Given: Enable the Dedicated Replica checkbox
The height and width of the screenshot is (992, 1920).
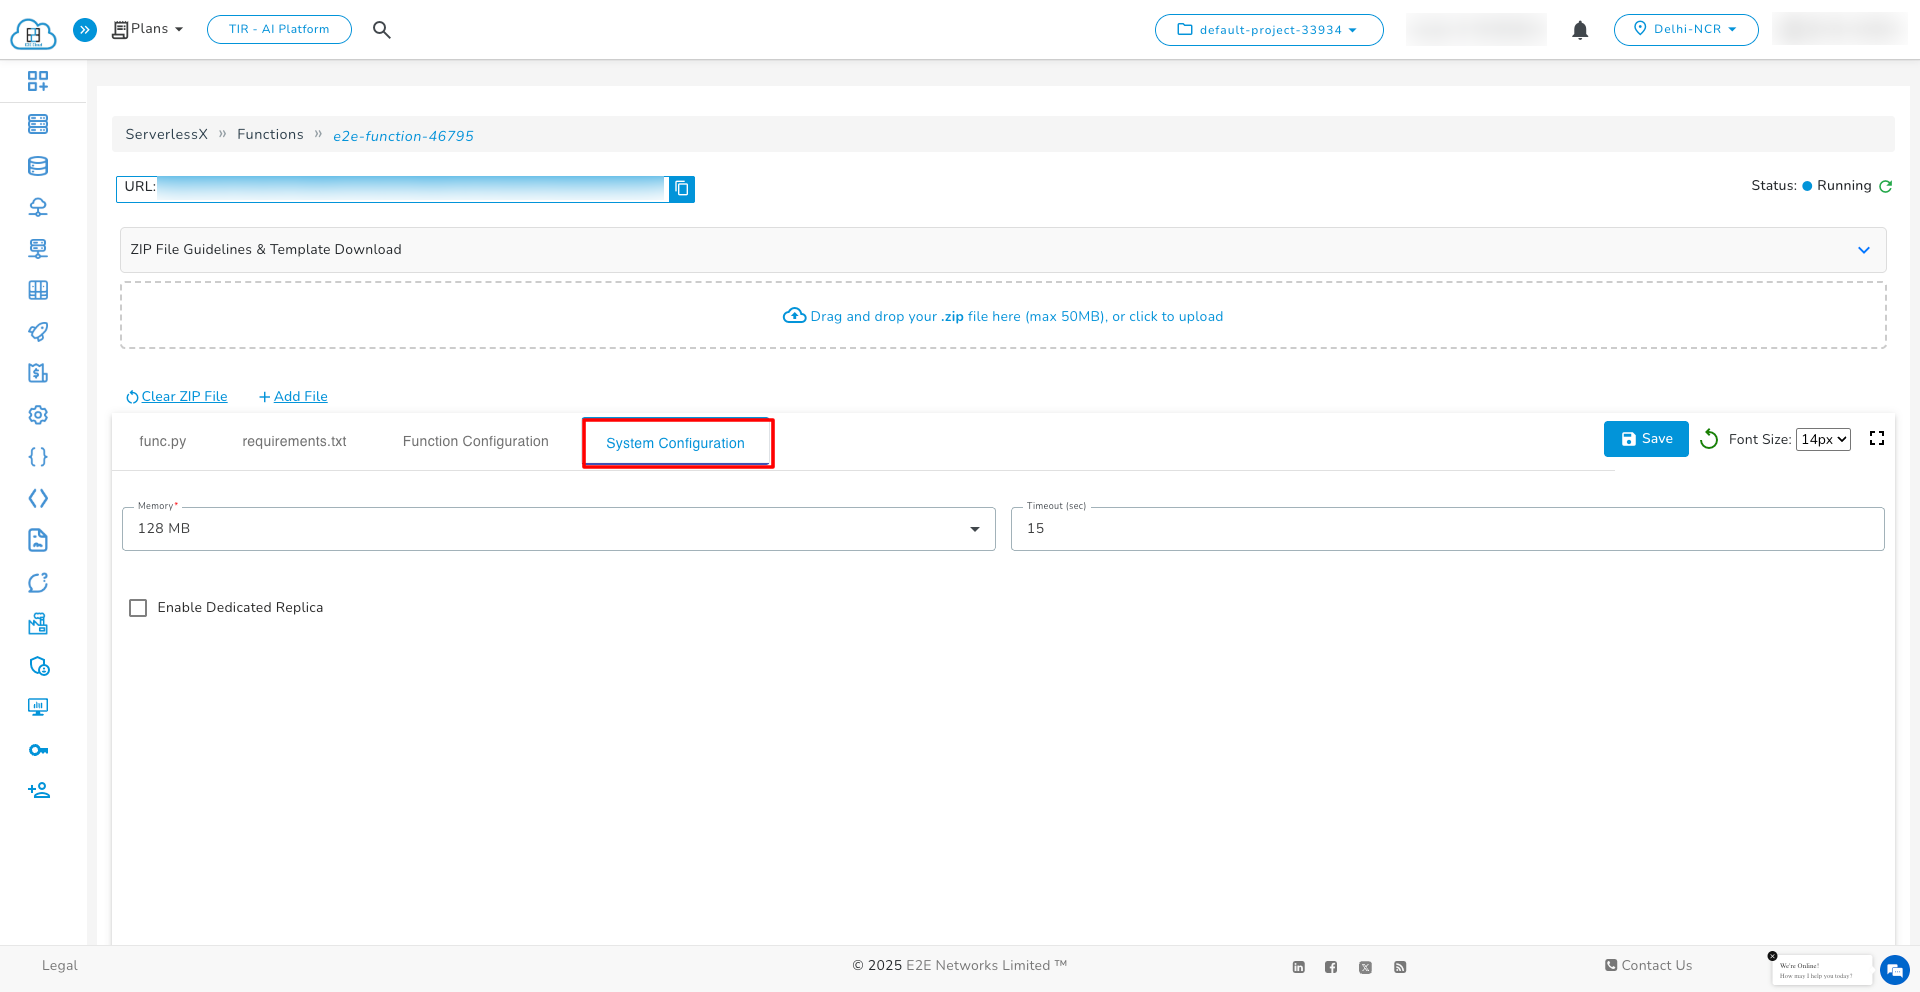Looking at the screenshot, I should point(138,607).
